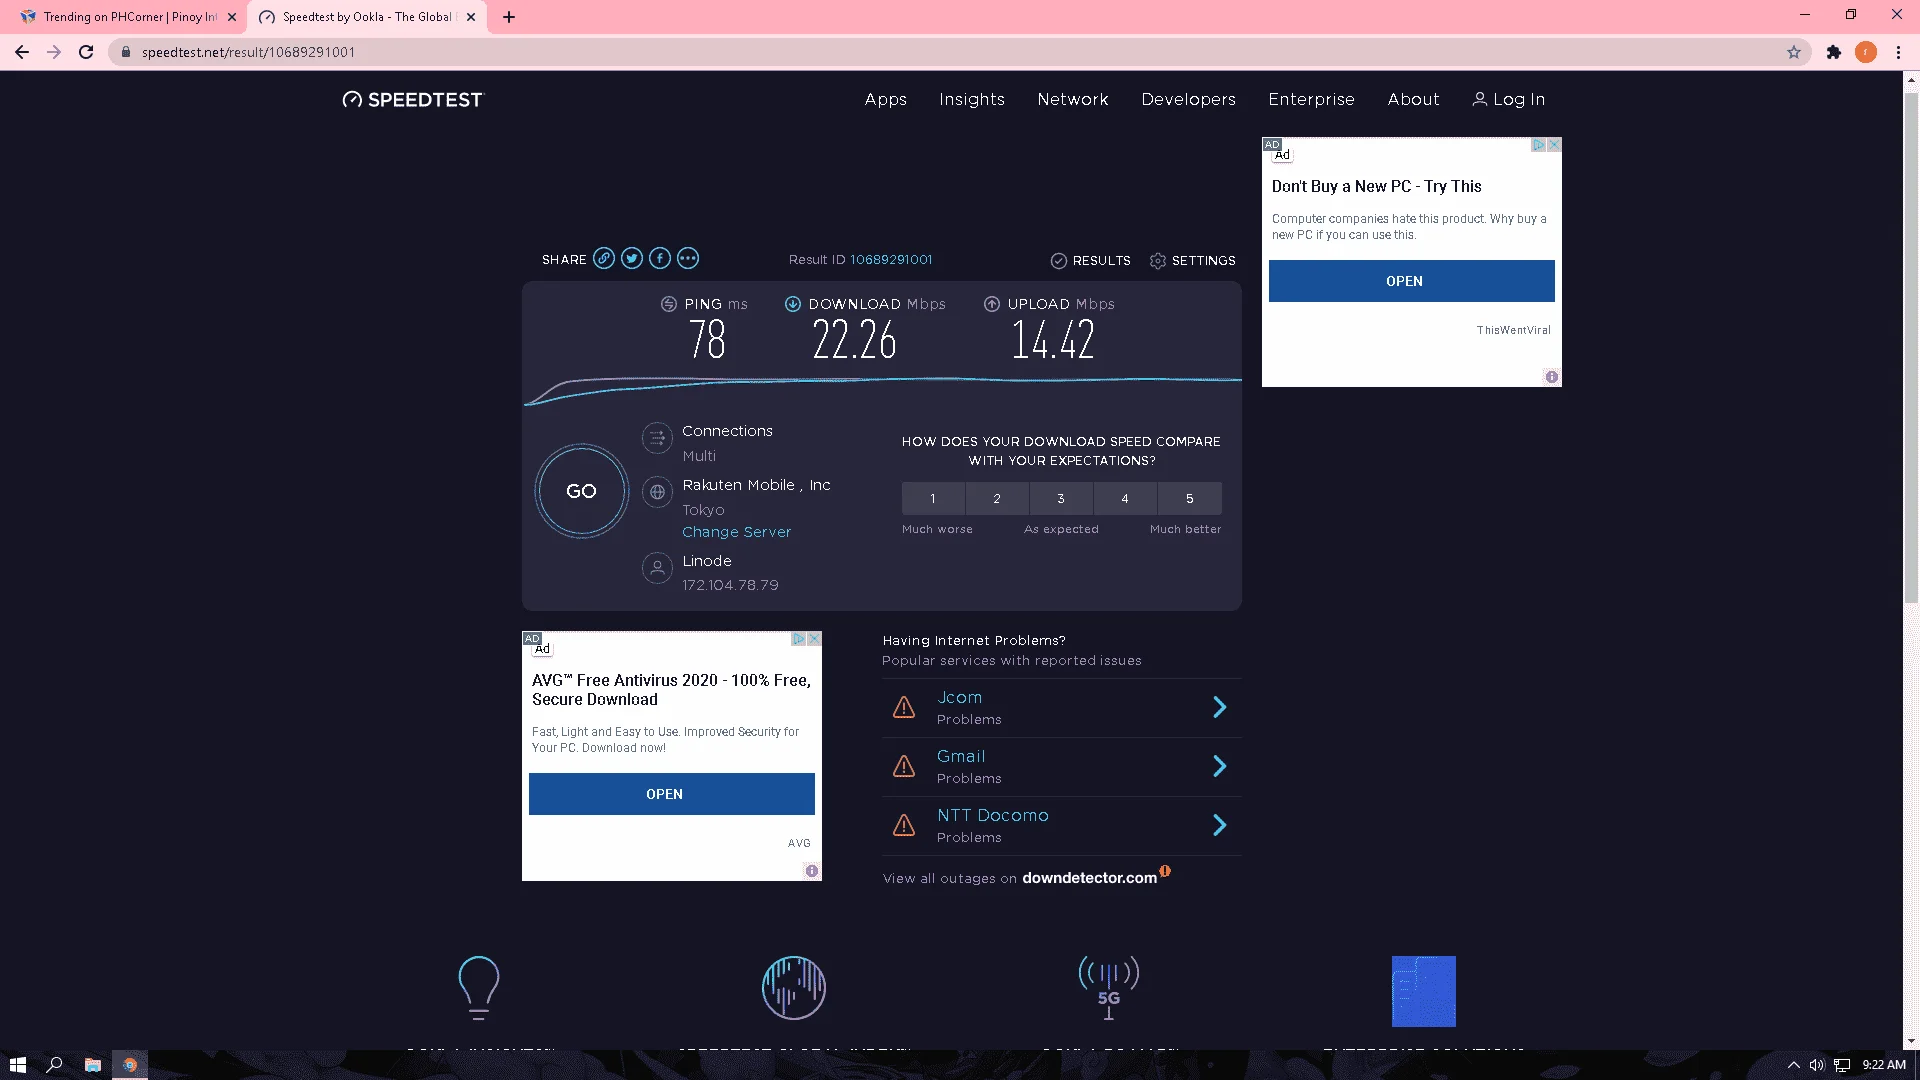The height and width of the screenshot is (1080, 1920).
Task: Open Chrome's three-dot menu
Action: pos(1898,52)
